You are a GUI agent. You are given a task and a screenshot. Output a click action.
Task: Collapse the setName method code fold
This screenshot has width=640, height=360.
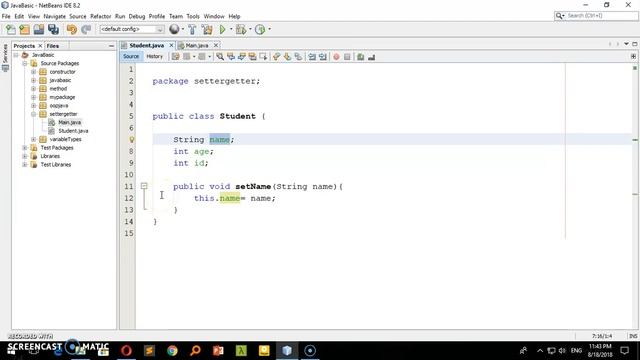tap(144, 186)
